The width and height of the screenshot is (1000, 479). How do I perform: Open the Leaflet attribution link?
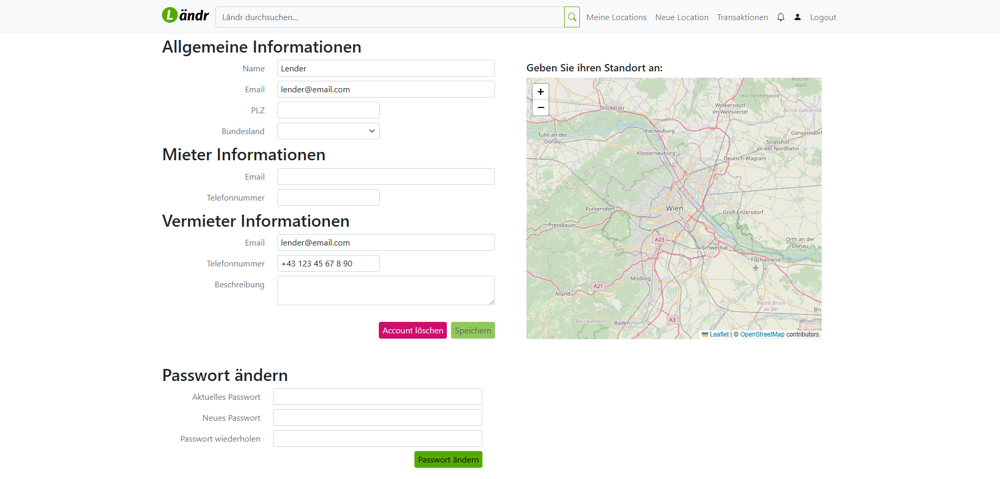tap(719, 334)
